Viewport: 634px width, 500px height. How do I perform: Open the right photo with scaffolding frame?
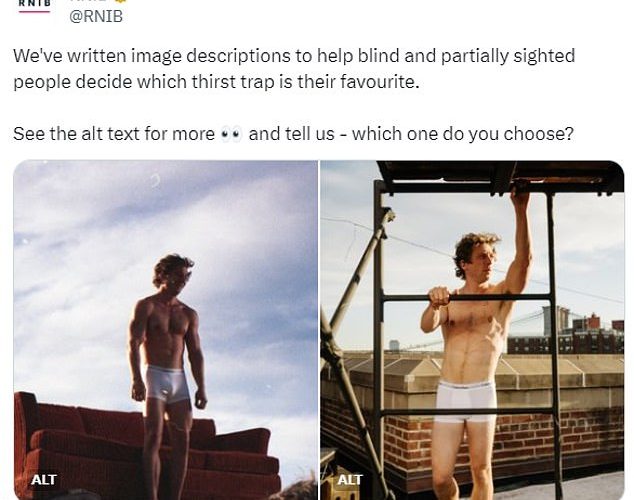pyautogui.click(x=472, y=330)
